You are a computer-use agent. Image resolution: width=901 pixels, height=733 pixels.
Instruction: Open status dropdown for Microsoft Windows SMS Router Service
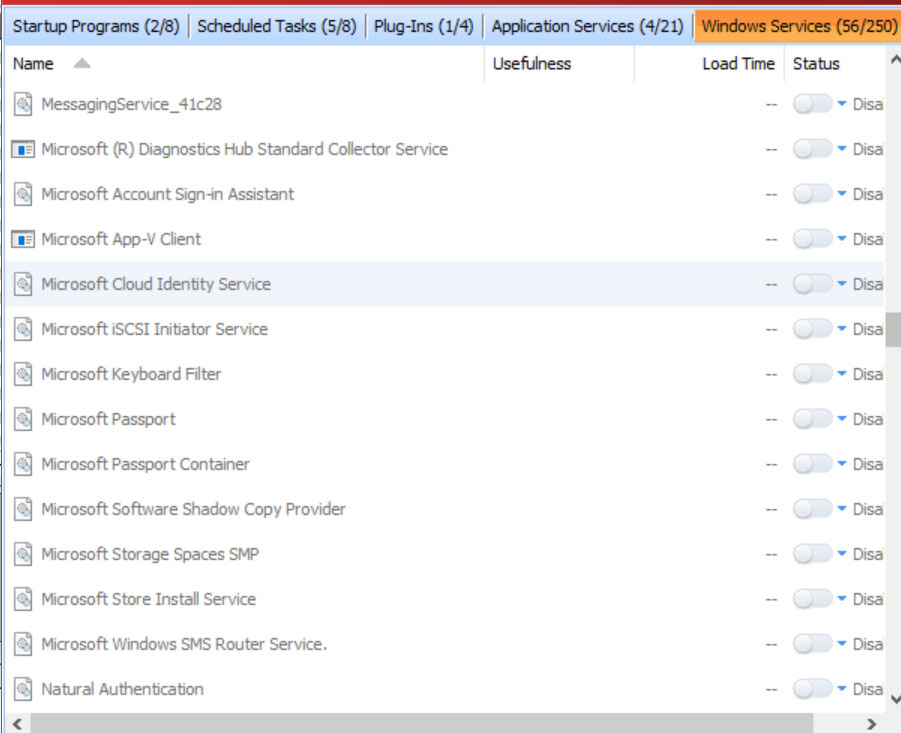pos(842,643)
